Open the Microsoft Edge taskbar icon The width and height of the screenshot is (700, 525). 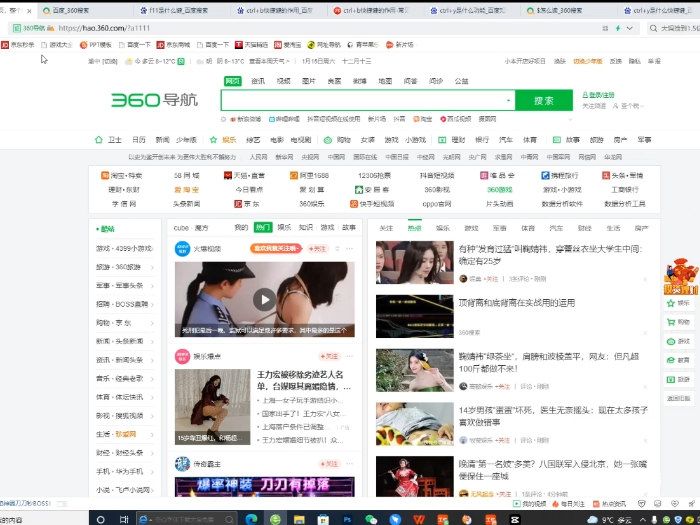(252, 519)
